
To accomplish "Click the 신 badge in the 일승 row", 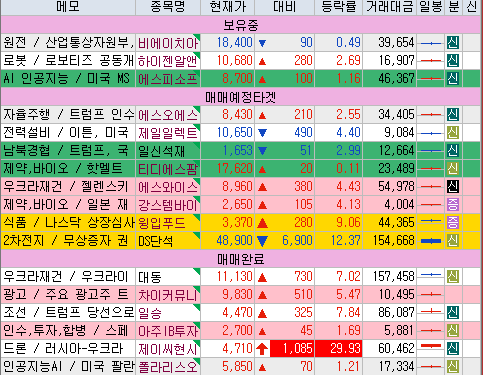I will tap(453, 313).
